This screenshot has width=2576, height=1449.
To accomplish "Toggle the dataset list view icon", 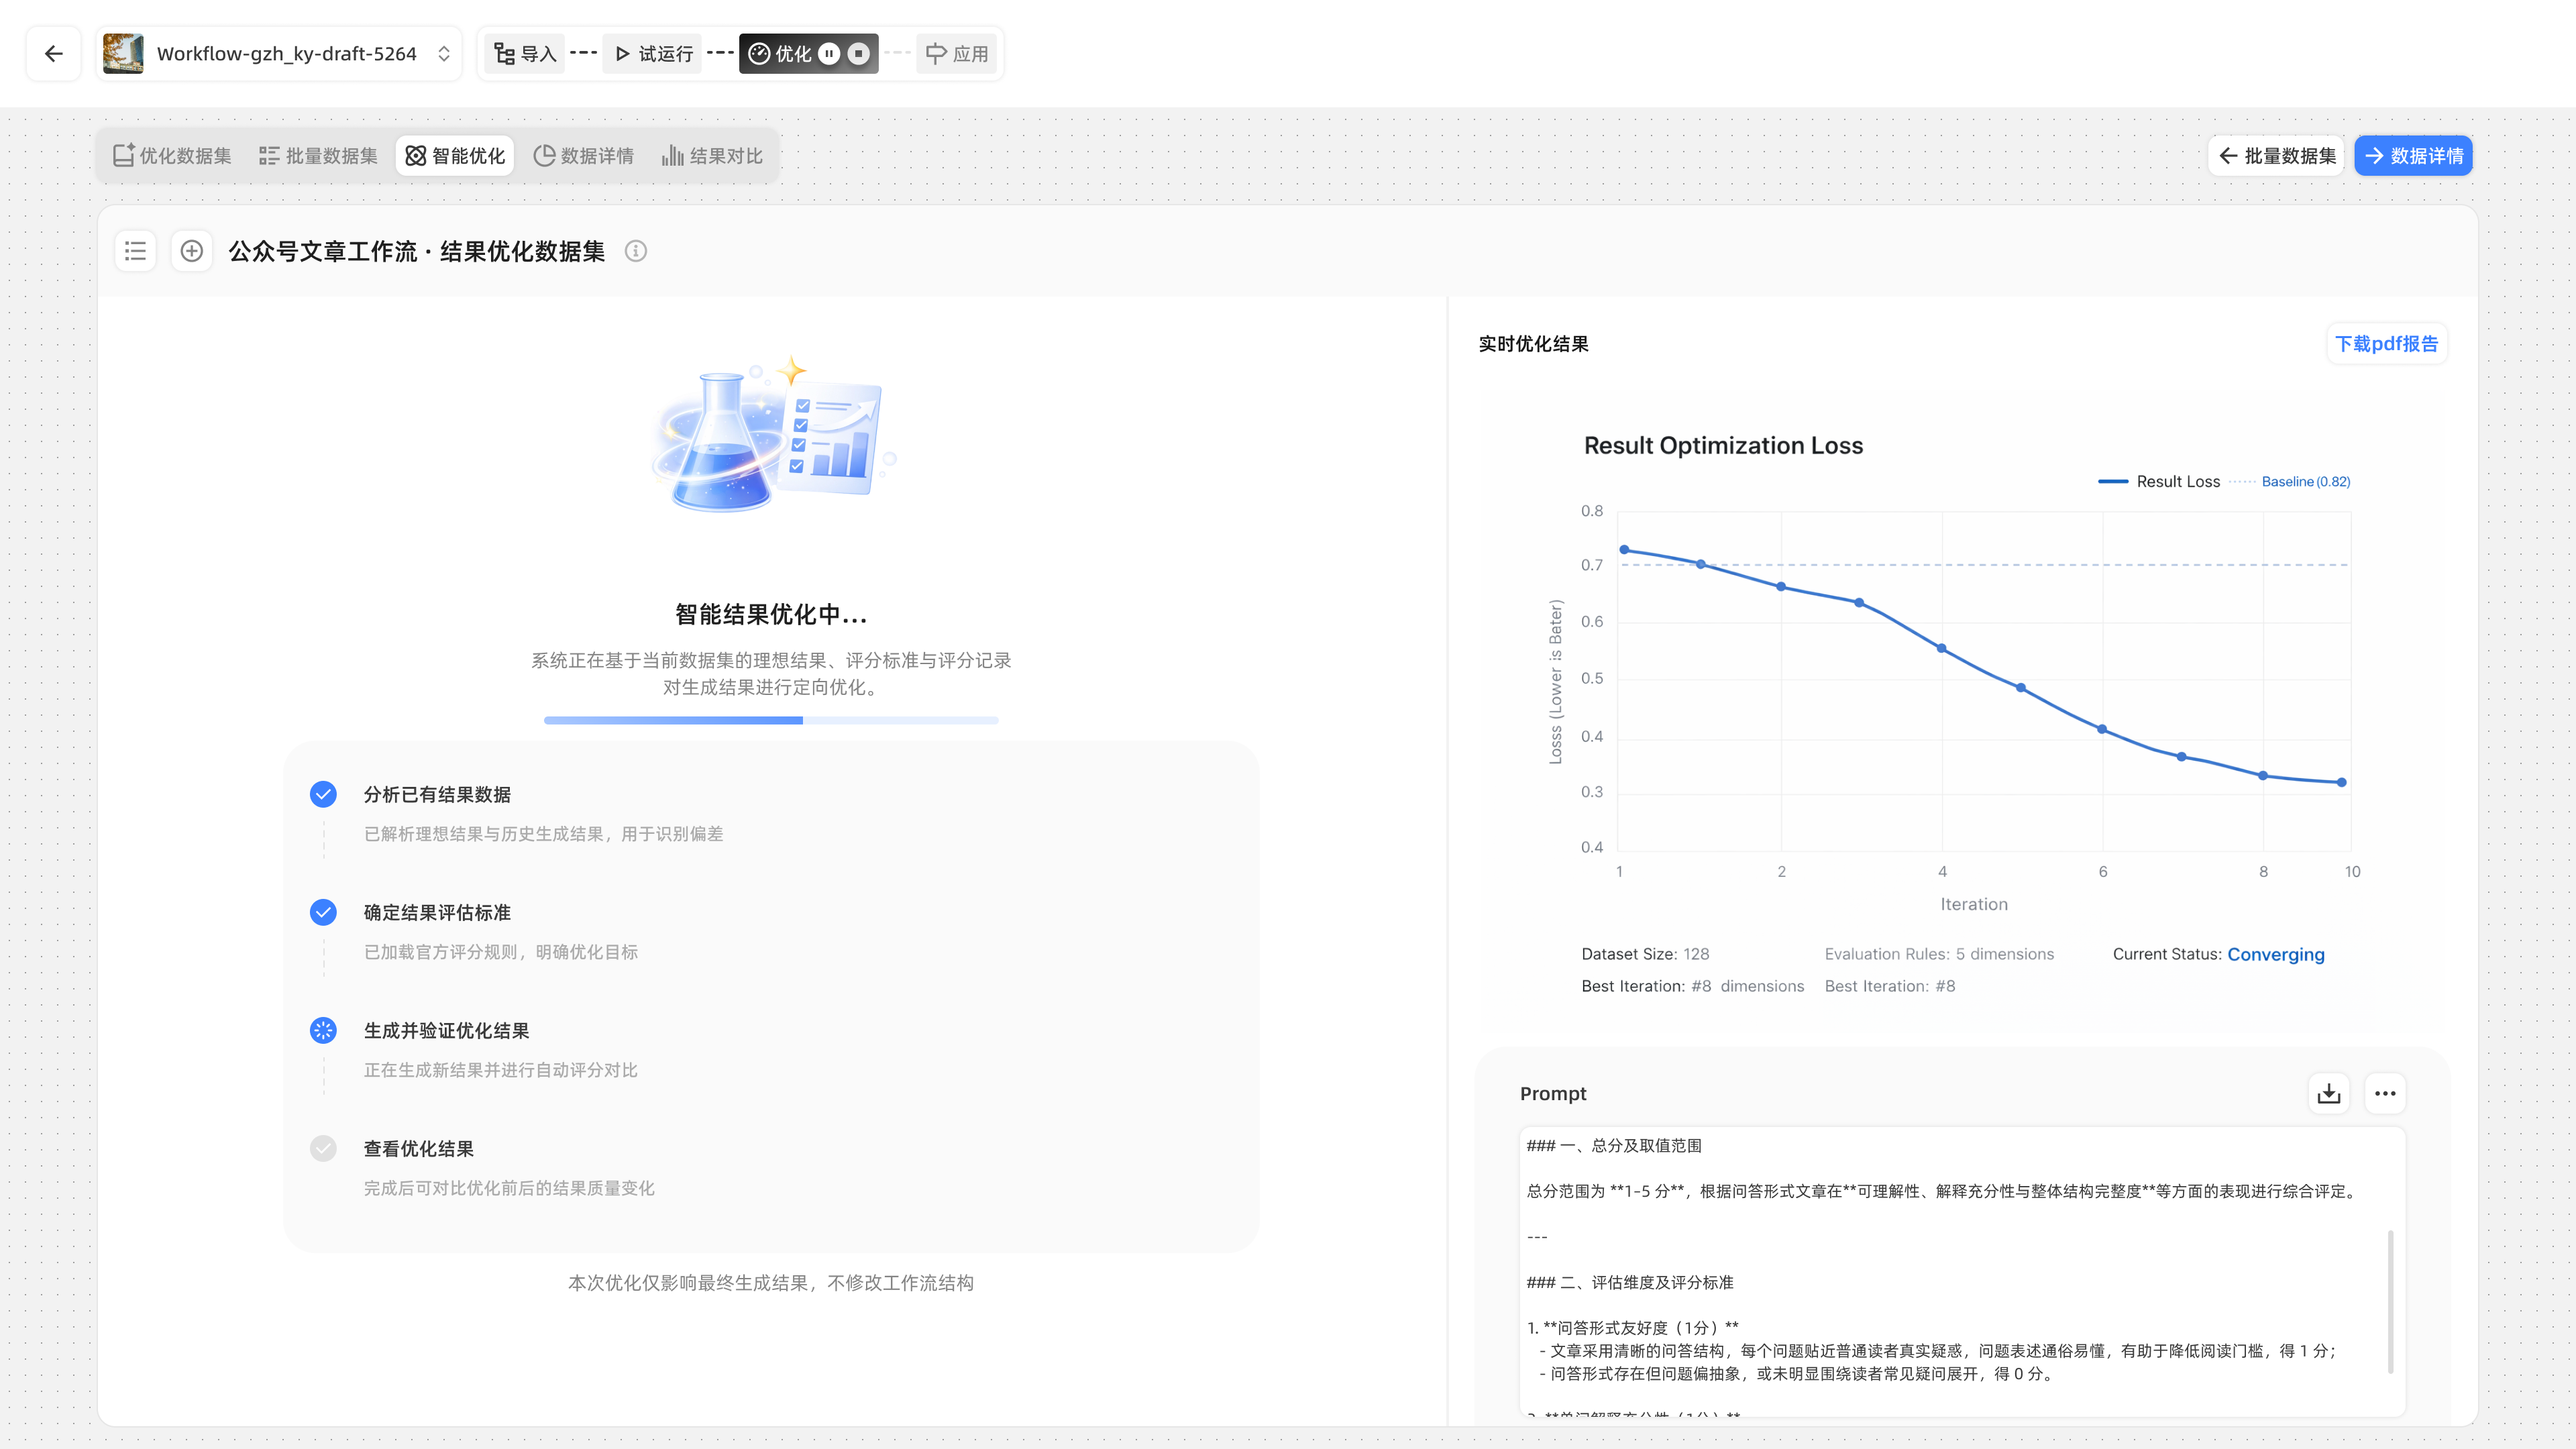I will [135, 251].
